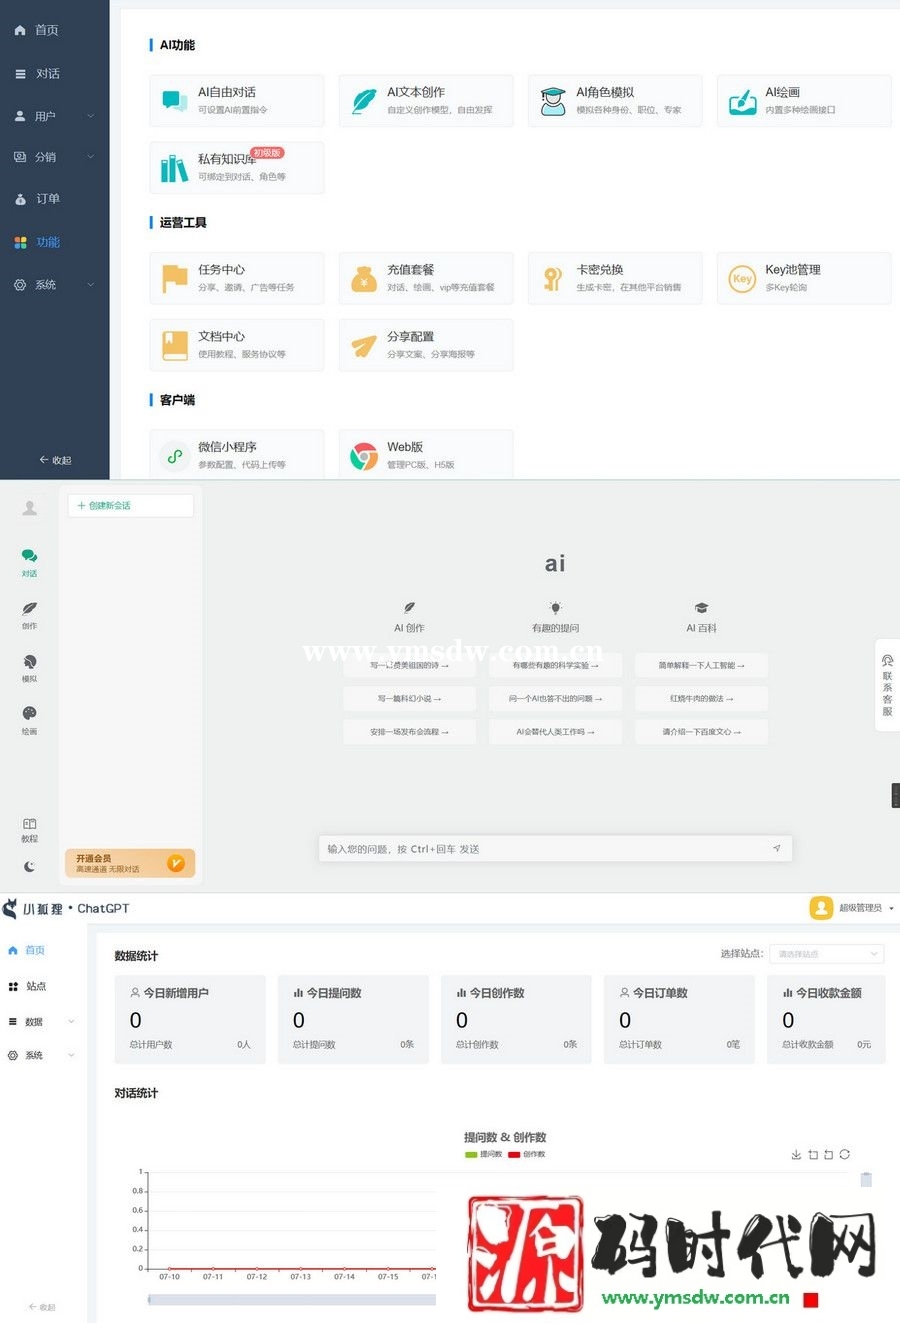Click the send arrow in the message box
The width and height of the screenshot is (900, 1323).
[777, 847]
